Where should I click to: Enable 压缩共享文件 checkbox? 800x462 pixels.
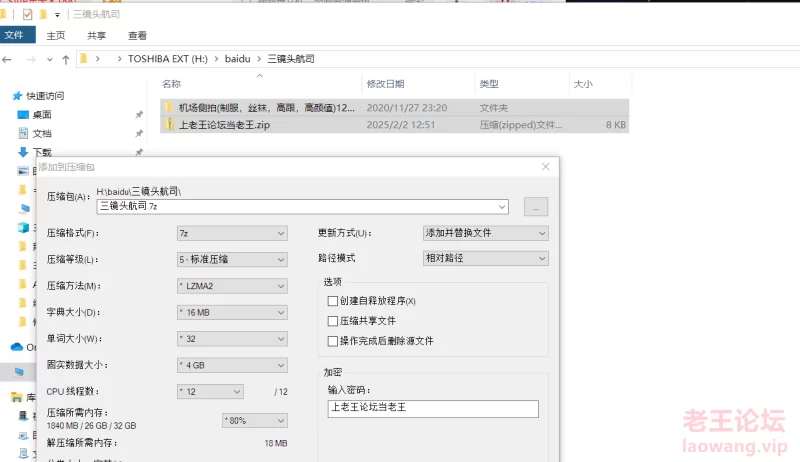pos(333,321)
